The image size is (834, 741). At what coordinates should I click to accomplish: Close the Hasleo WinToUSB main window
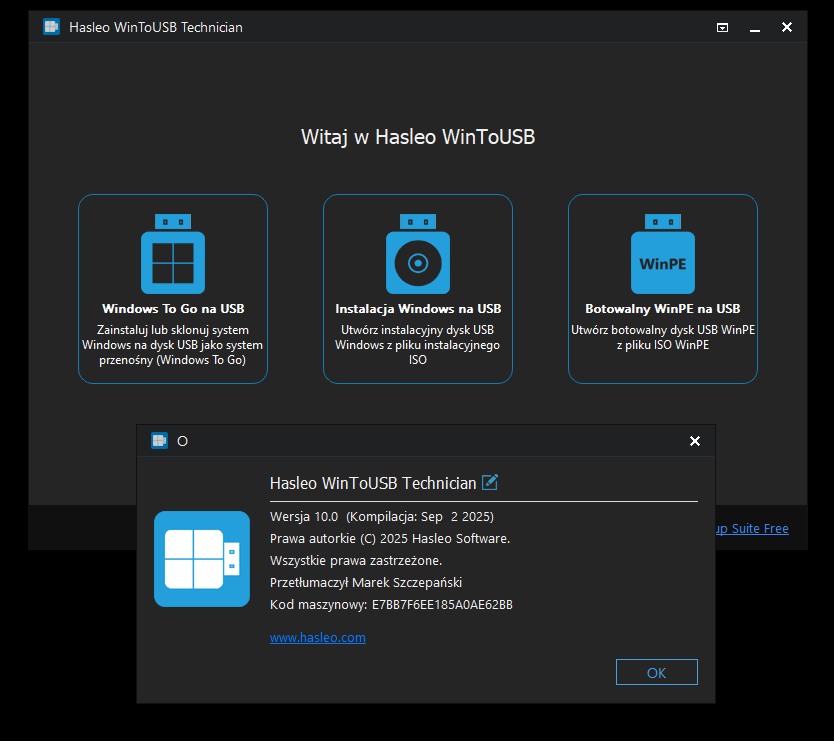coord(787,27)
